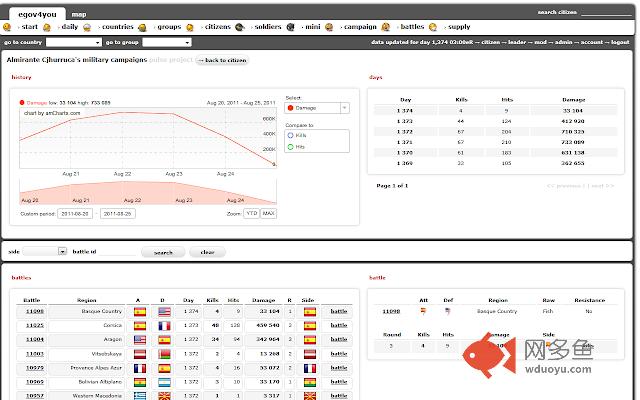Click the 'back to citizen' button

coord(222,60)
